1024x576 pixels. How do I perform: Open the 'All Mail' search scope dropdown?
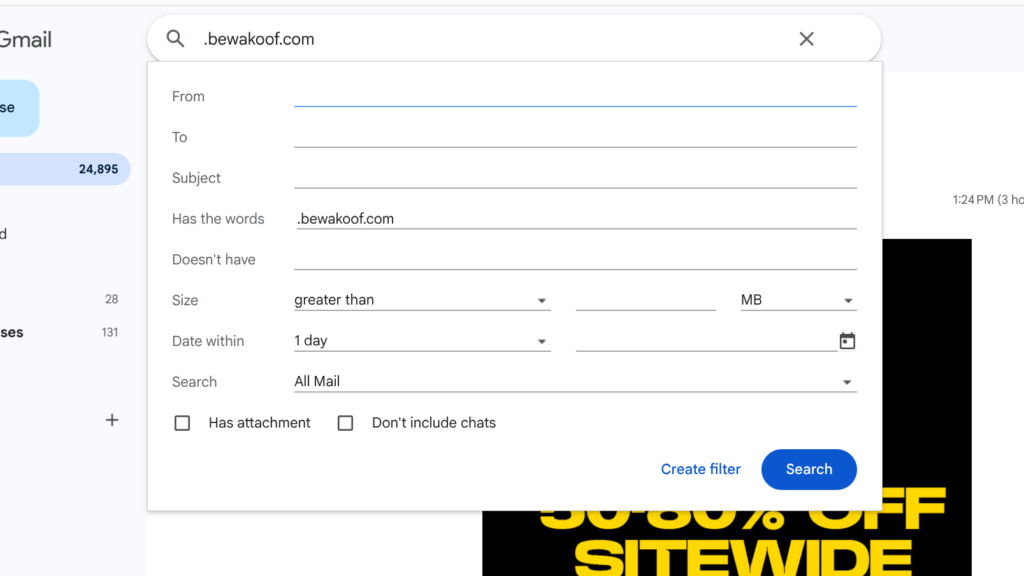(575, 381)
